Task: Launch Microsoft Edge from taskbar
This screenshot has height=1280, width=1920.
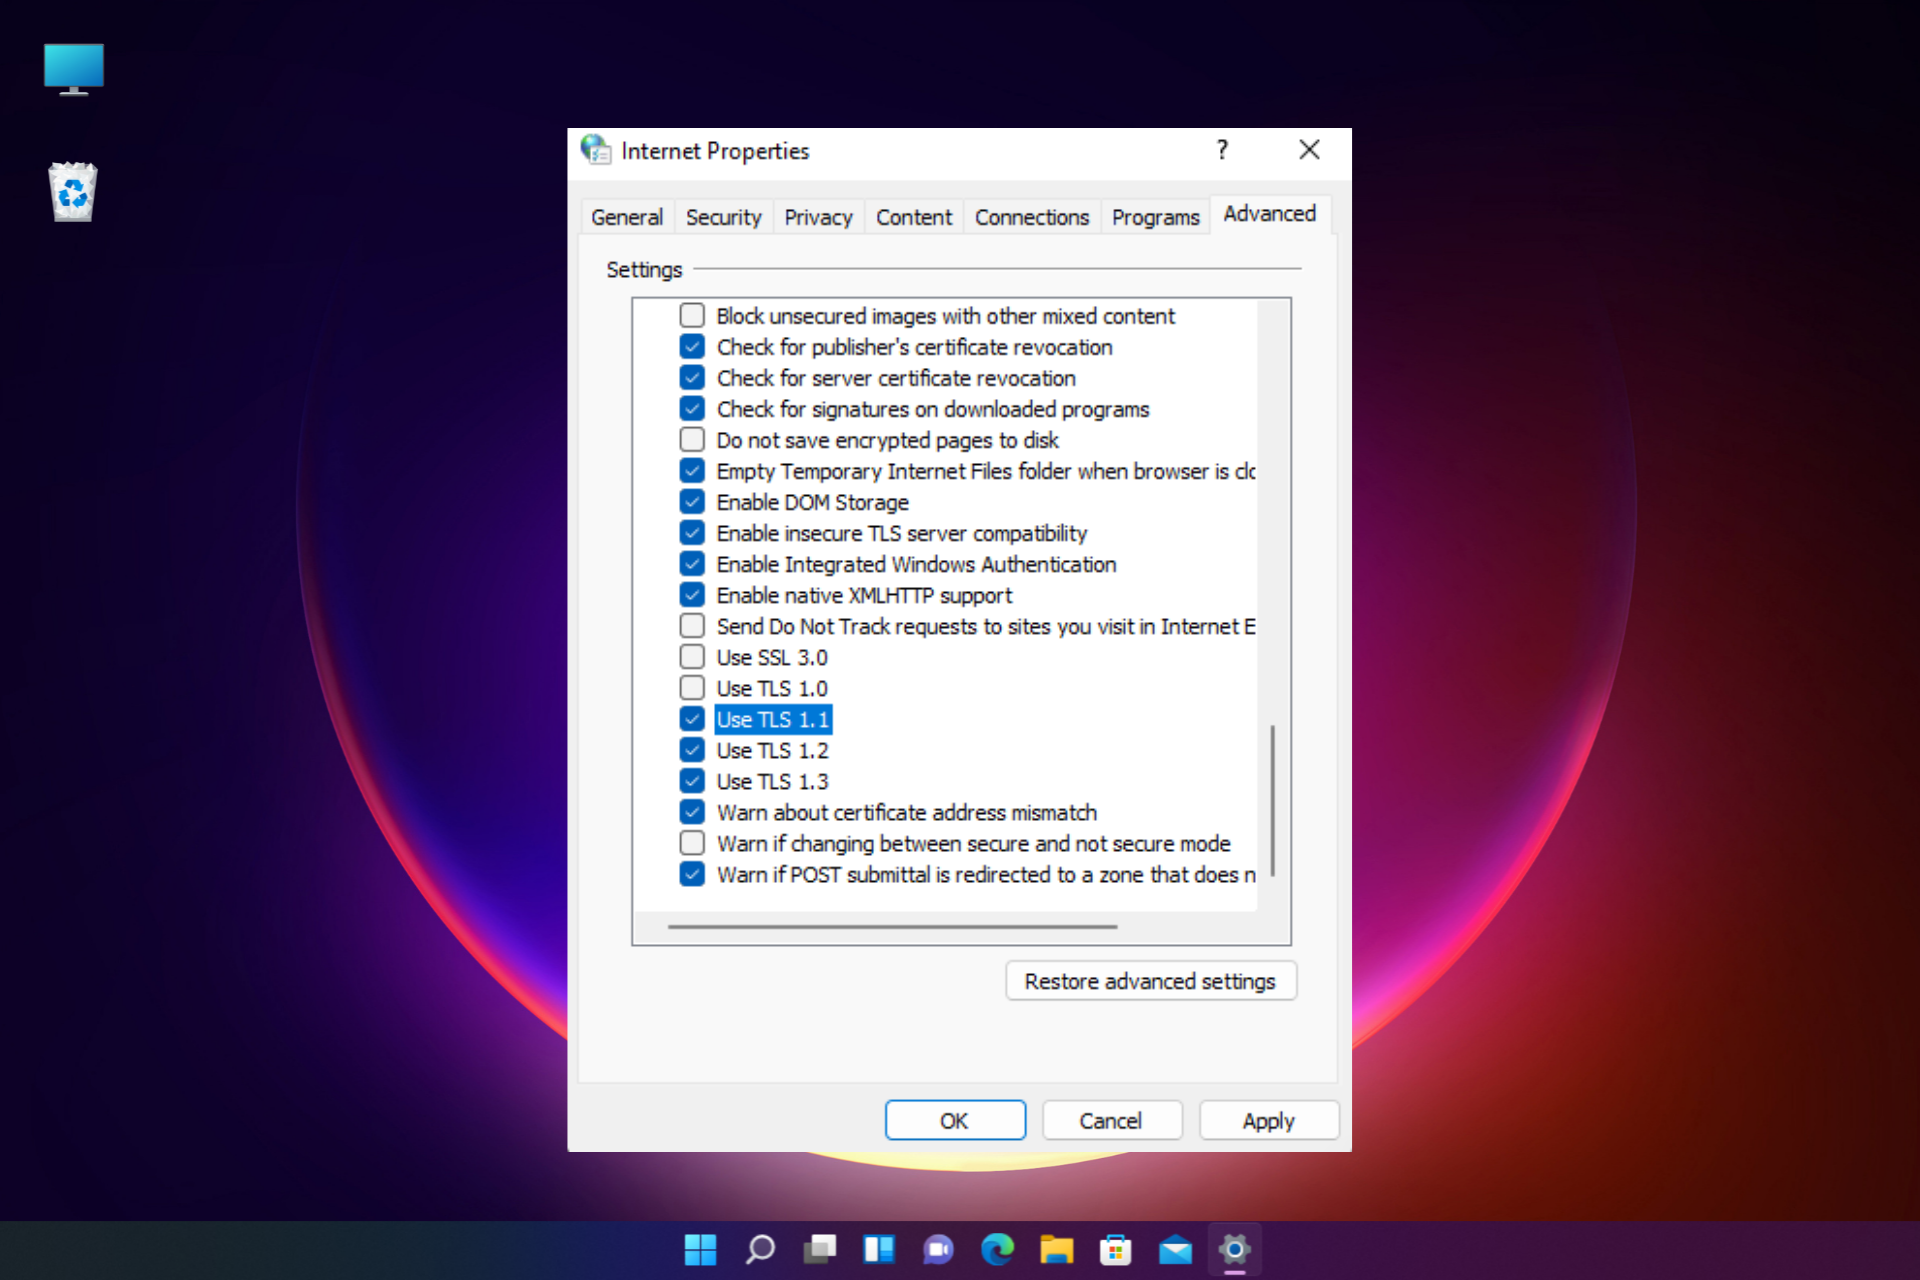Action: [x=997, y=1249]
